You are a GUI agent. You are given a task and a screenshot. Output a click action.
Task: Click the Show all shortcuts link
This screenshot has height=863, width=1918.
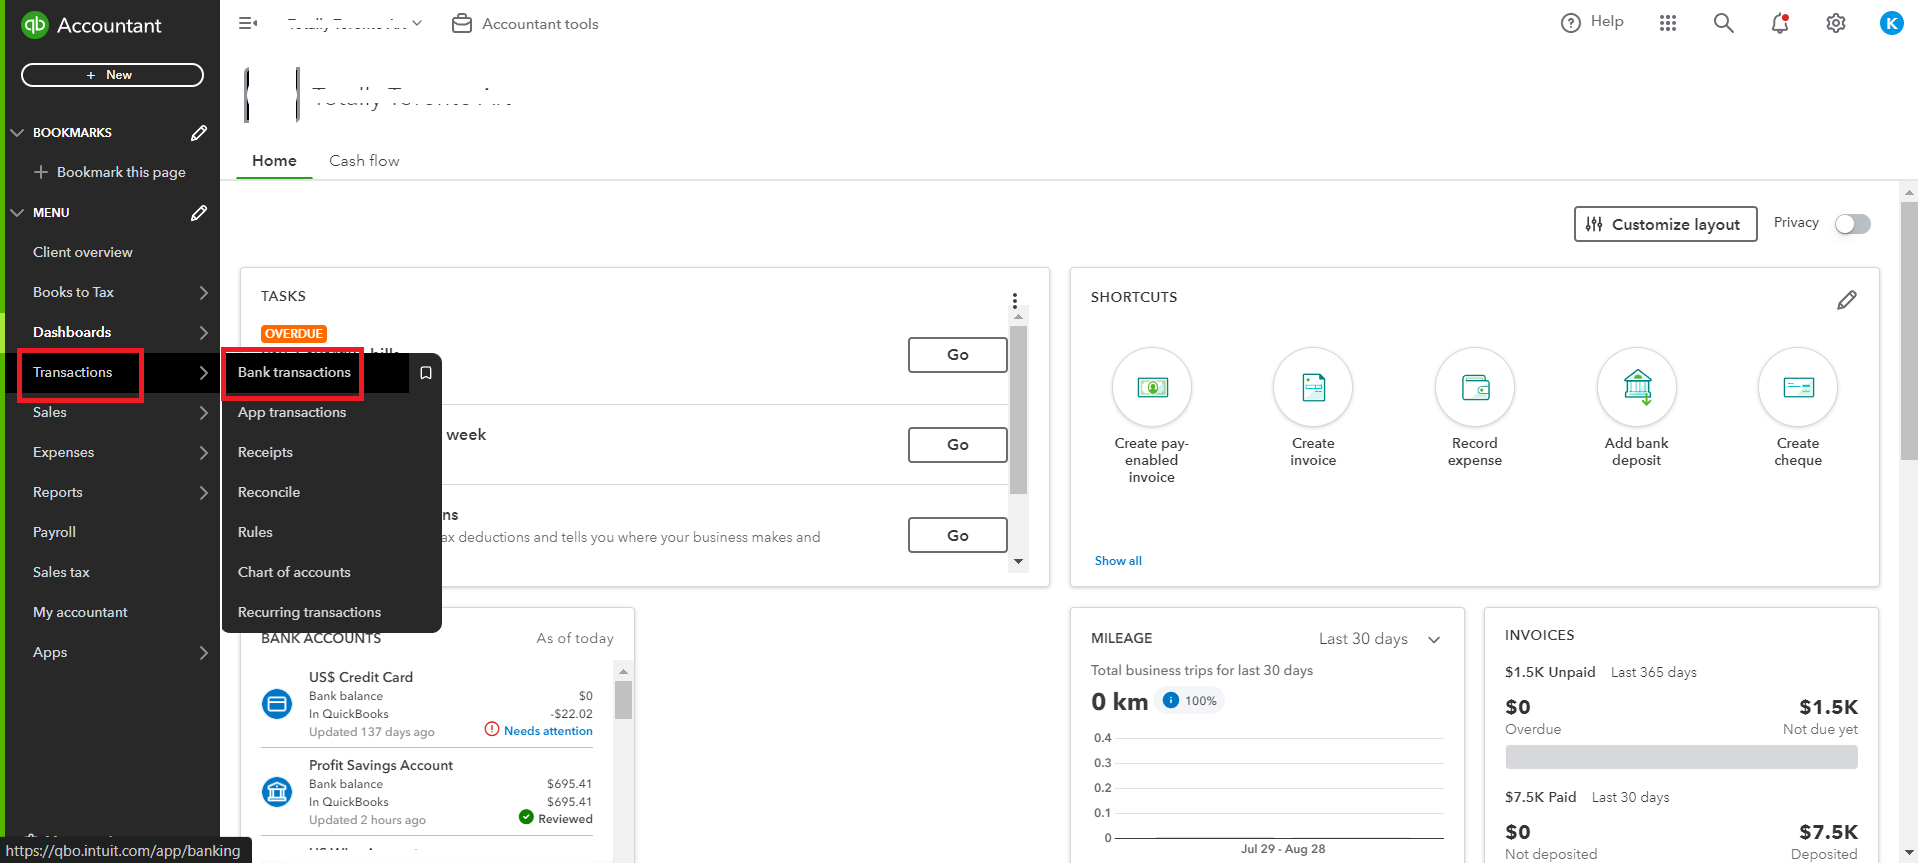pos(1118,561)
